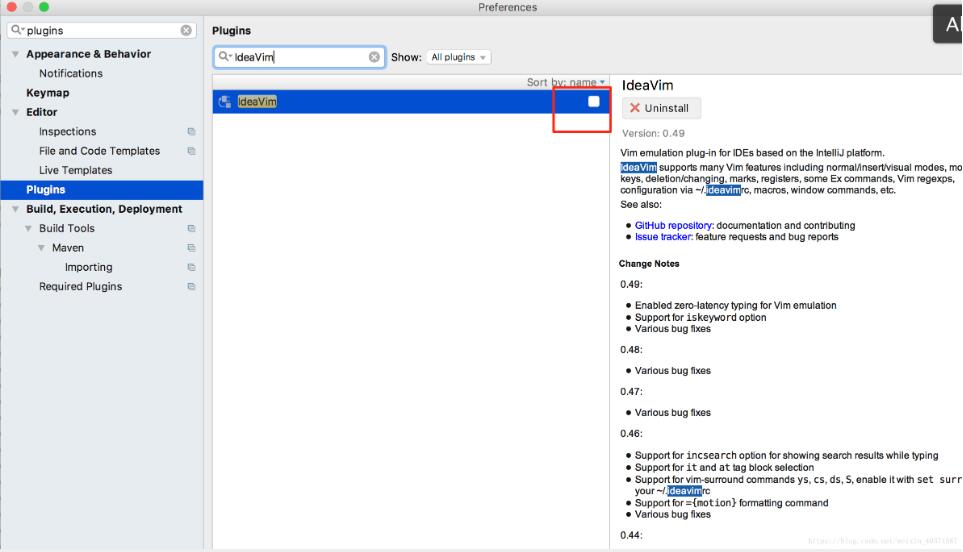Click the project-level icon beside File and Code Templates

pyautogui.click(x=191, y=151)
